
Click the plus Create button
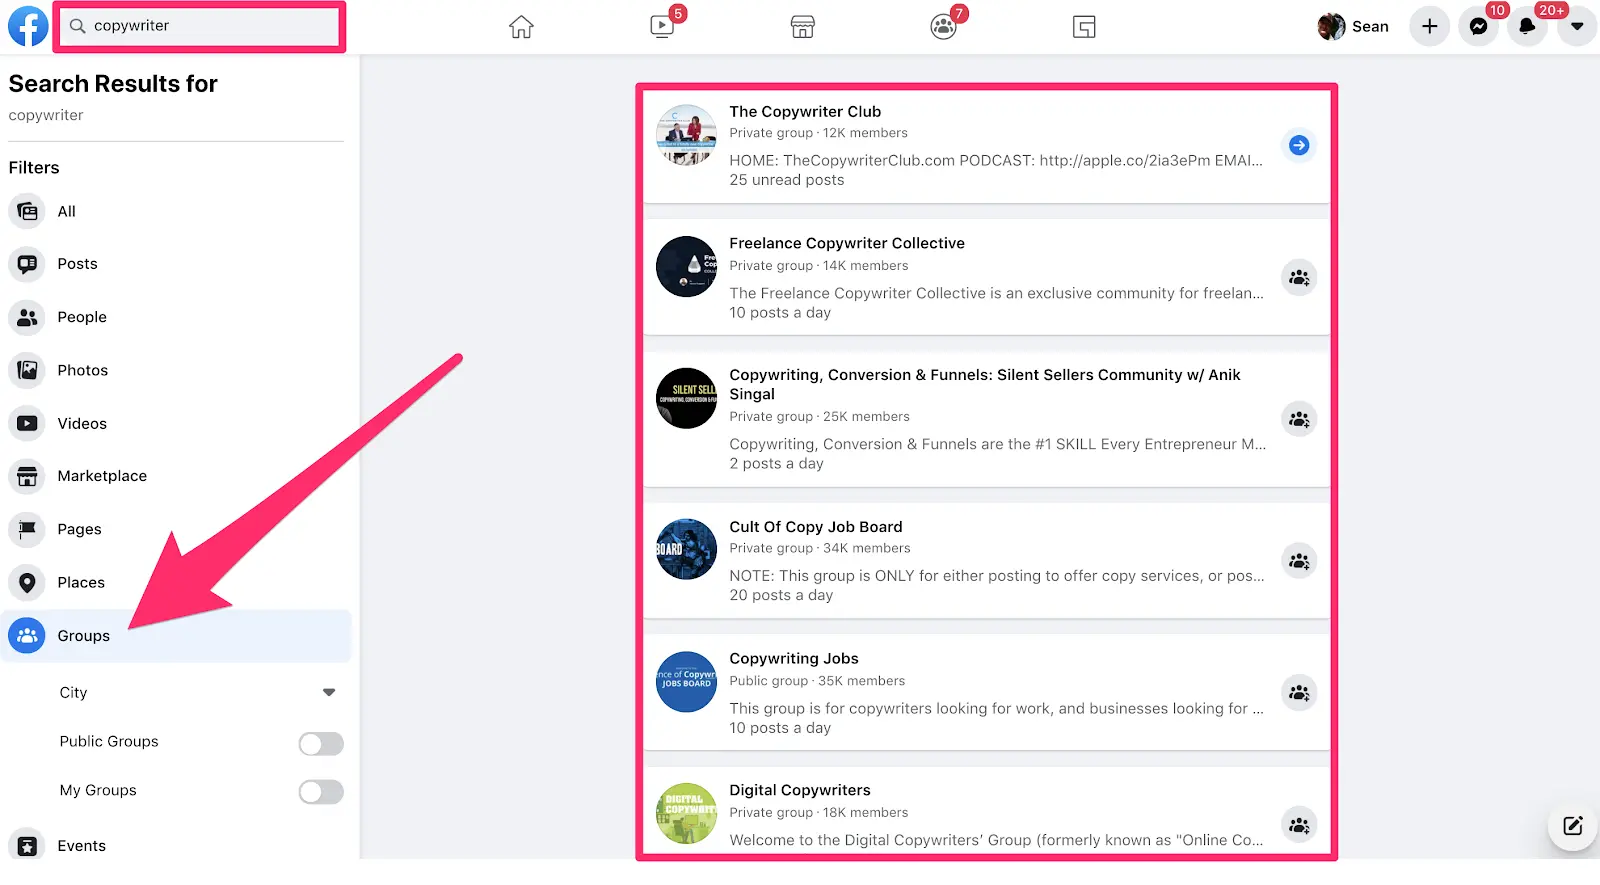click(1430, 27)
